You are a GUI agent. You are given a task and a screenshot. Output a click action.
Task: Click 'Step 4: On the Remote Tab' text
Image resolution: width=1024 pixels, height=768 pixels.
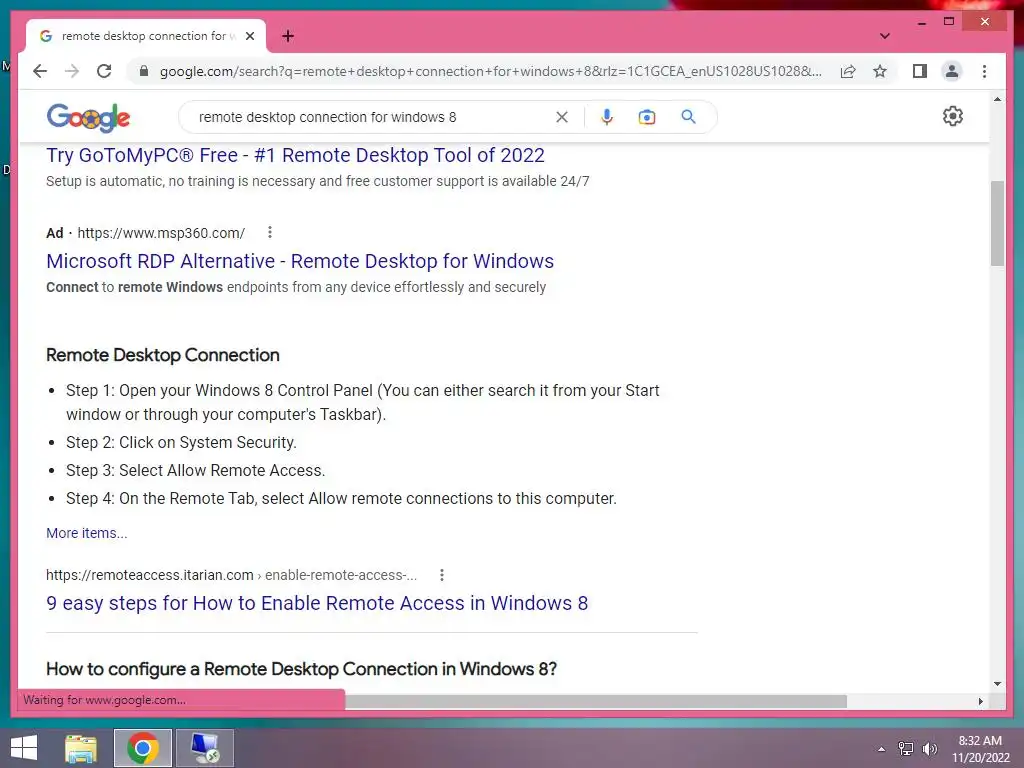tap(341, 499)
